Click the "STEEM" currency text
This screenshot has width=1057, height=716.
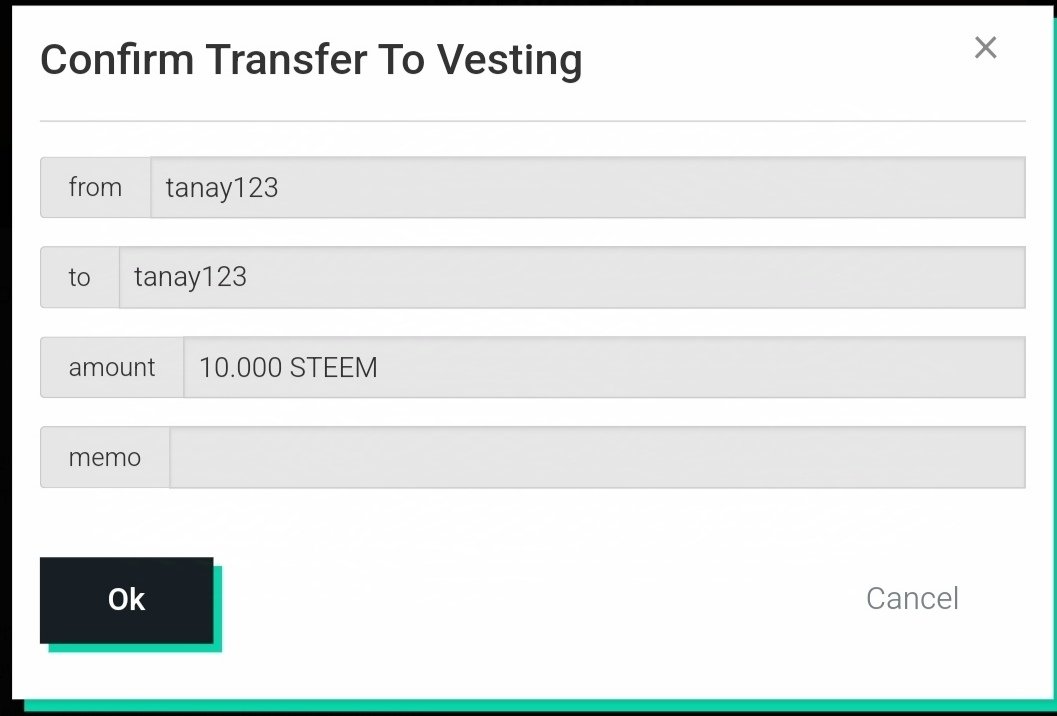click(x=333, y=367)
